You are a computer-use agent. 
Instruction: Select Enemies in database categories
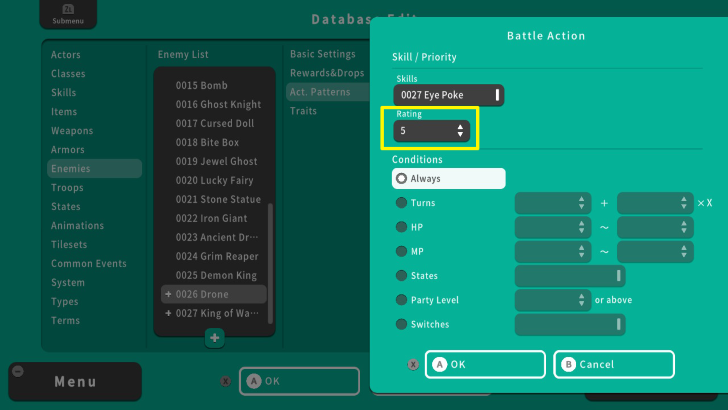point(94,169)
